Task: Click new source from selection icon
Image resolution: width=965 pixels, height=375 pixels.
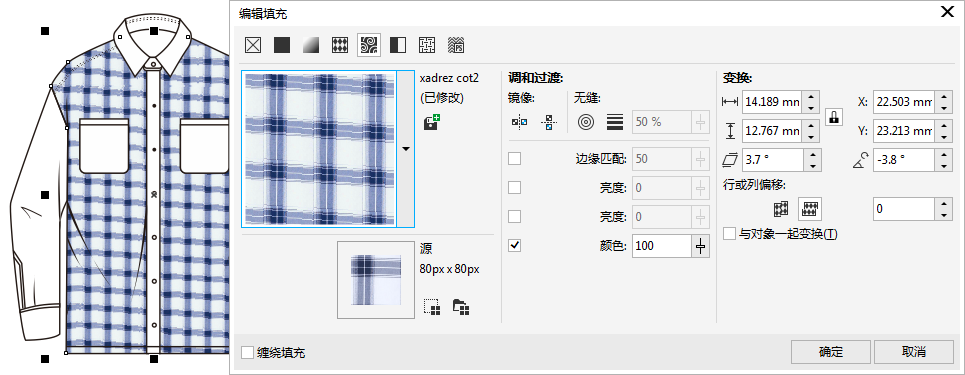Action: pyautogui.click(x=432, y=306)
